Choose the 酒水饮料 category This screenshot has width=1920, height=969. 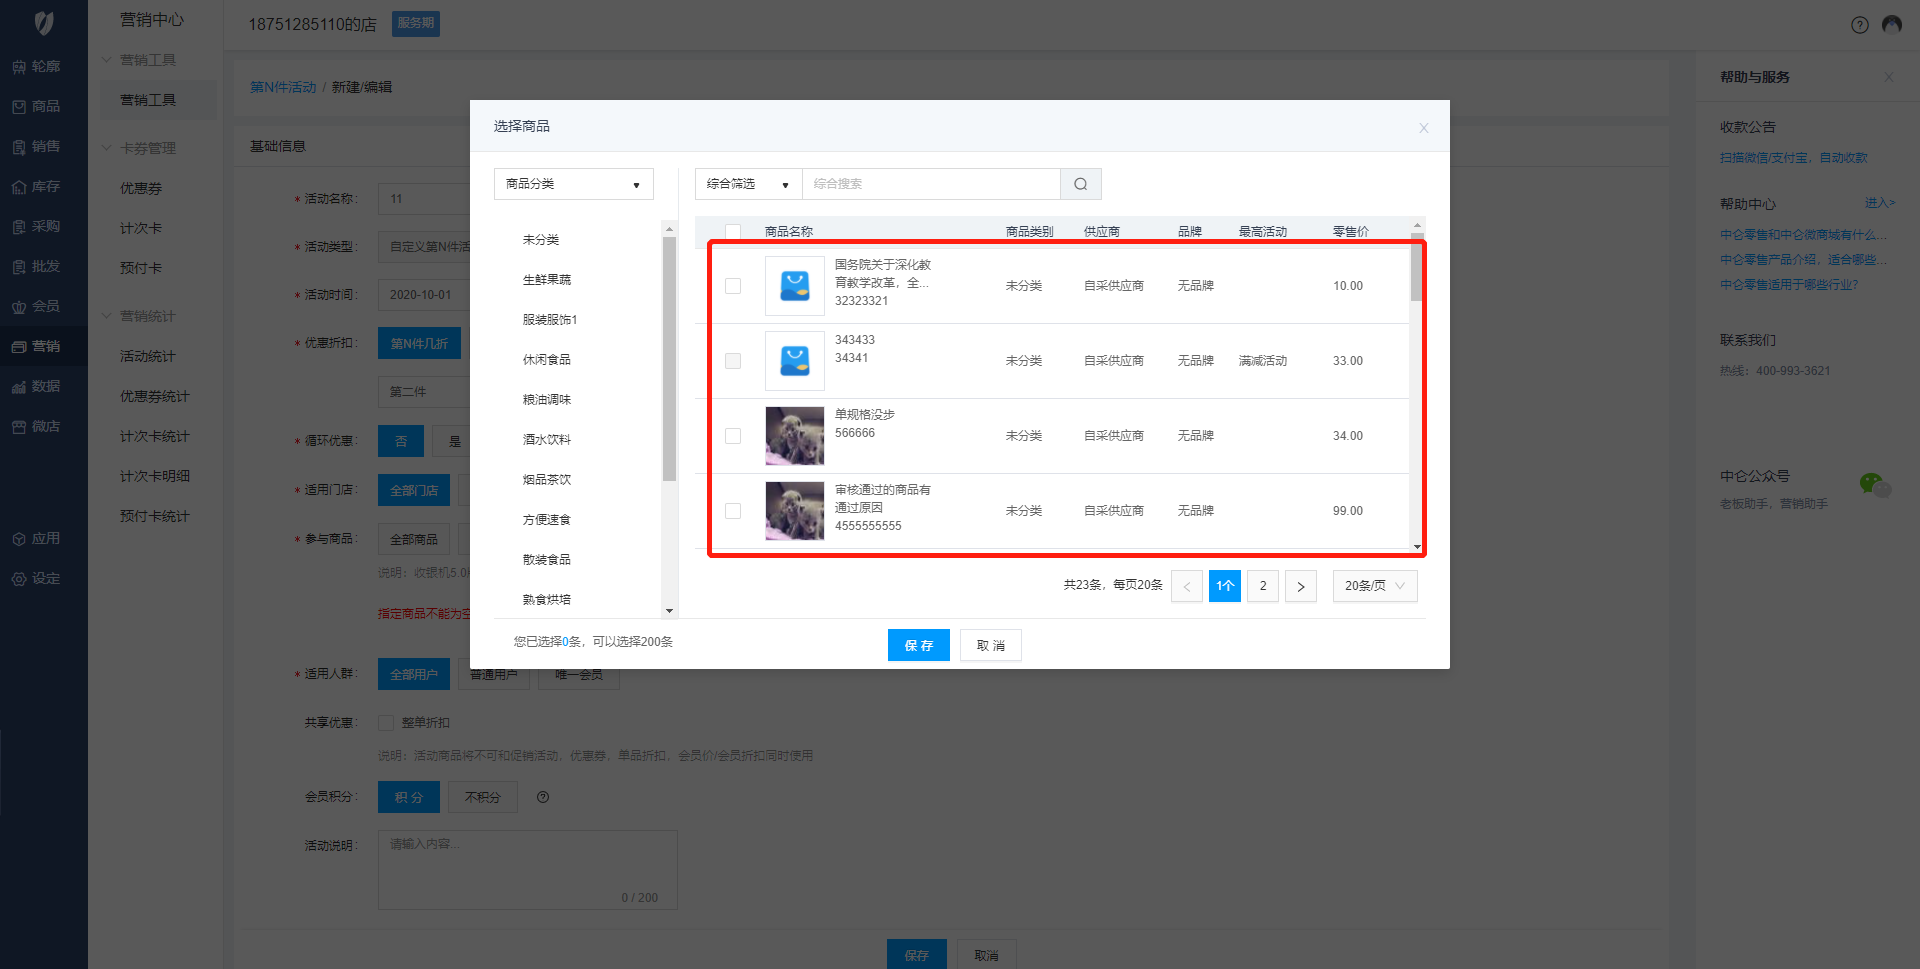pyautogui.click(x=547, y=440)
